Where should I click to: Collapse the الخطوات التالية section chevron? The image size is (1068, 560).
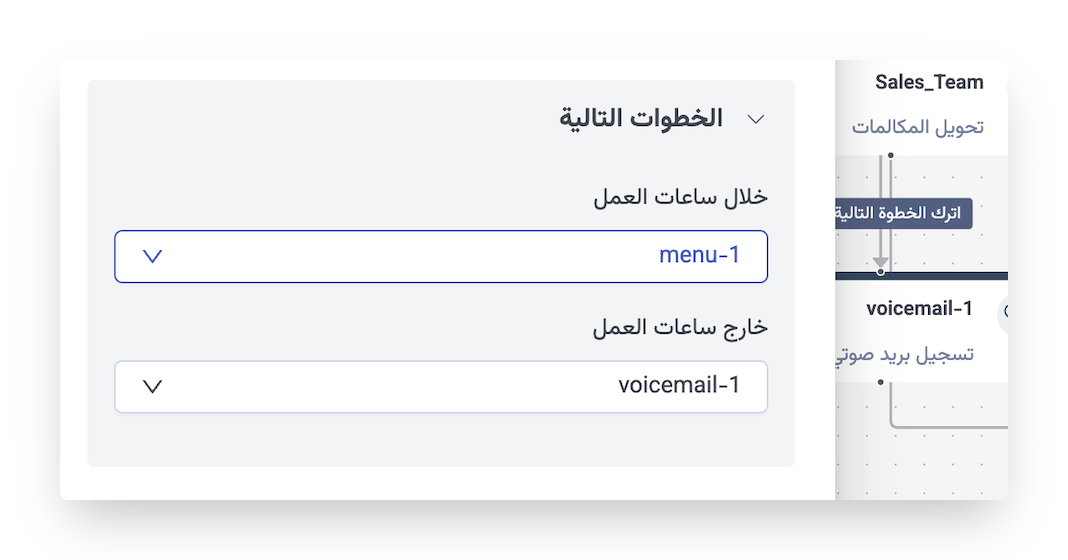(756, 119)
